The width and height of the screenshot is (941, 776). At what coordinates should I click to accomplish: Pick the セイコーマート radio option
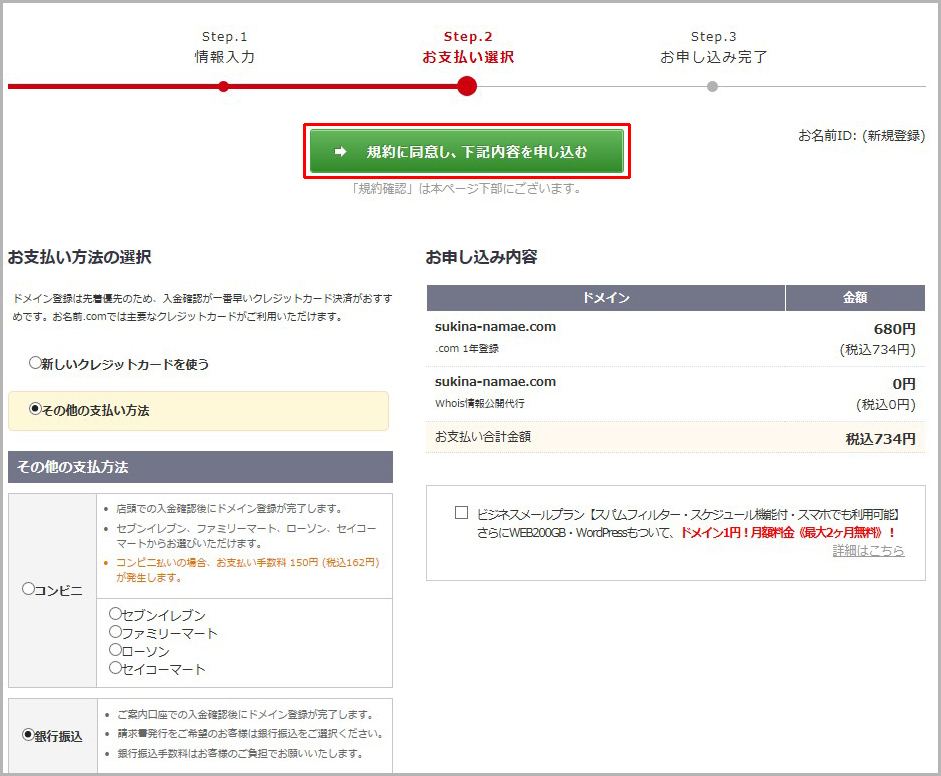coord(115,668)
